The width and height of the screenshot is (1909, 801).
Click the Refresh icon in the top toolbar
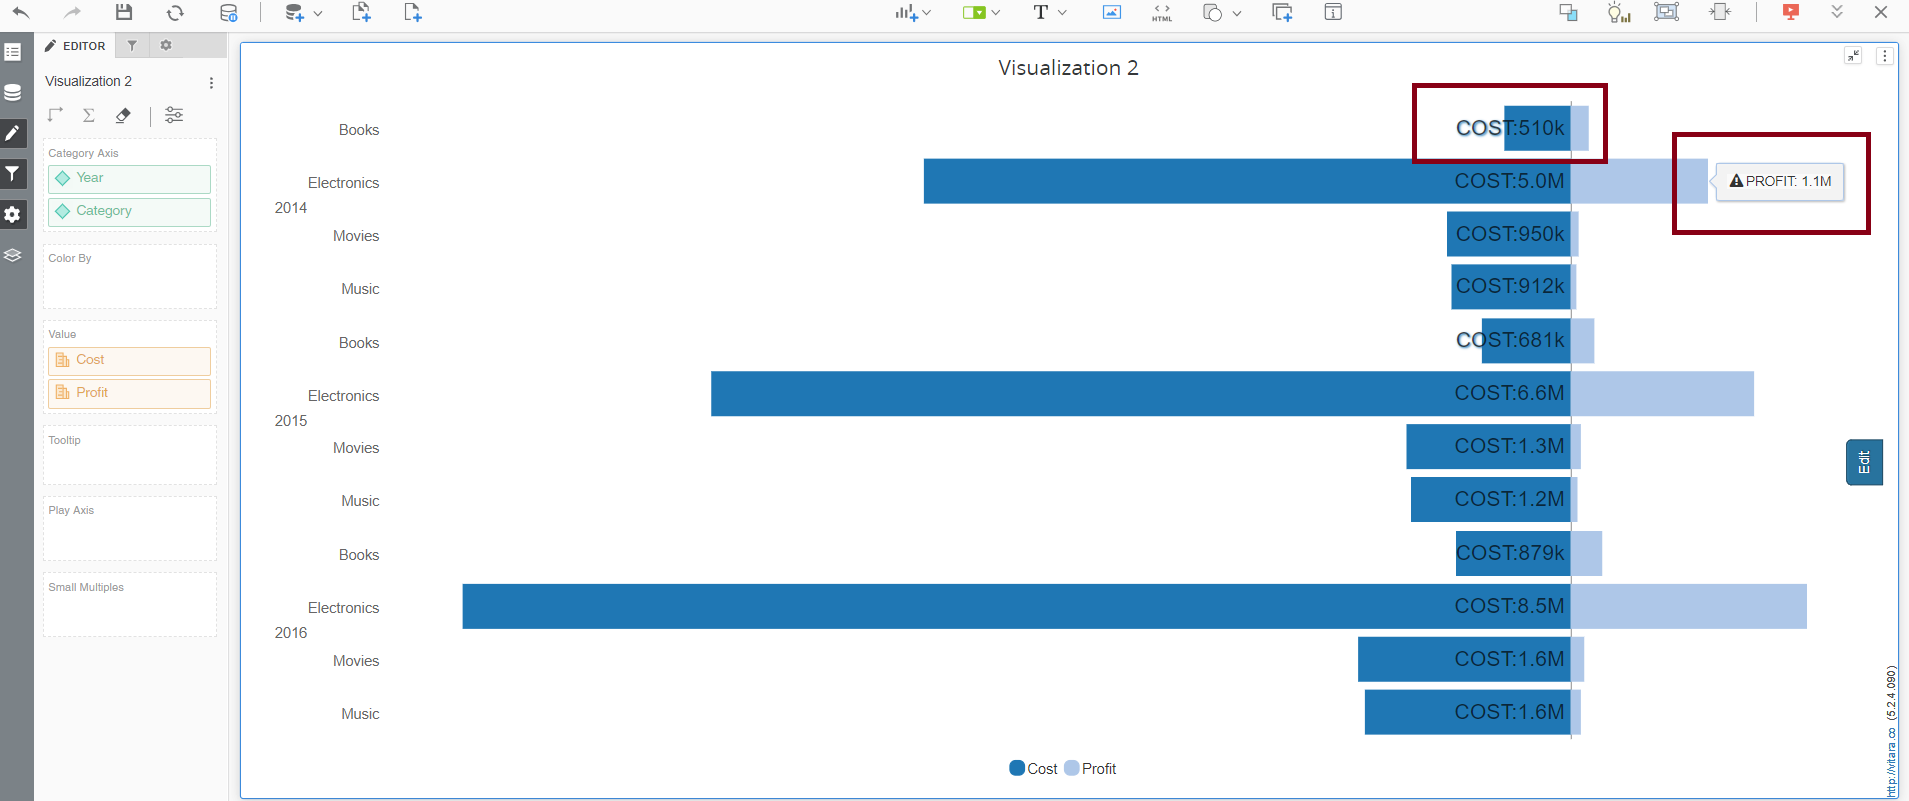coord(175,13)
